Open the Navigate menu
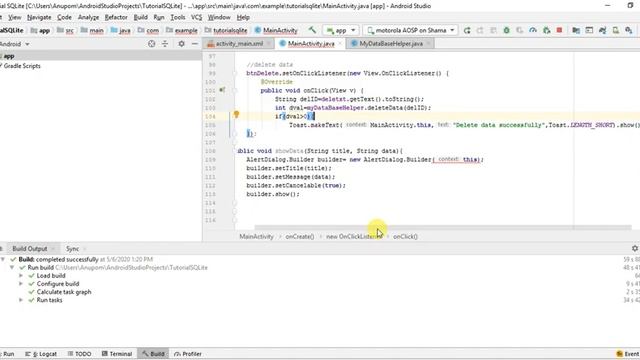This screenshot has height=360, width=640. pyautogui.click(x=39, y=17)
